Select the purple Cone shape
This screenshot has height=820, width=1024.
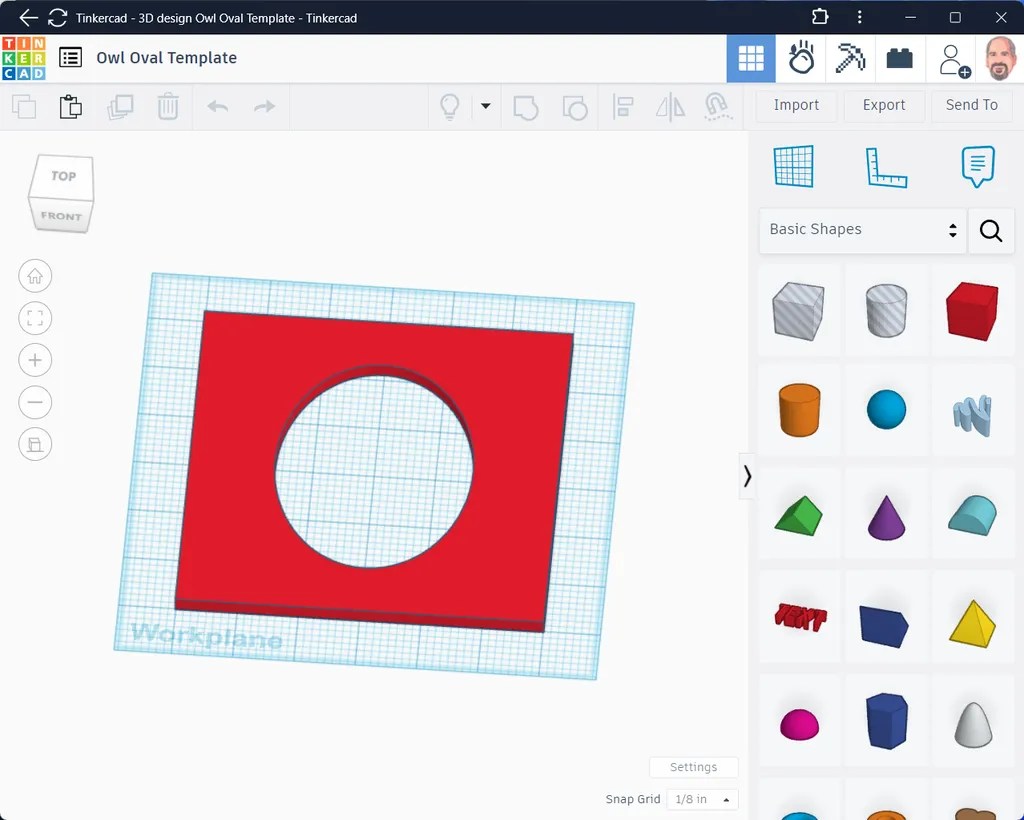click(886, 517)
